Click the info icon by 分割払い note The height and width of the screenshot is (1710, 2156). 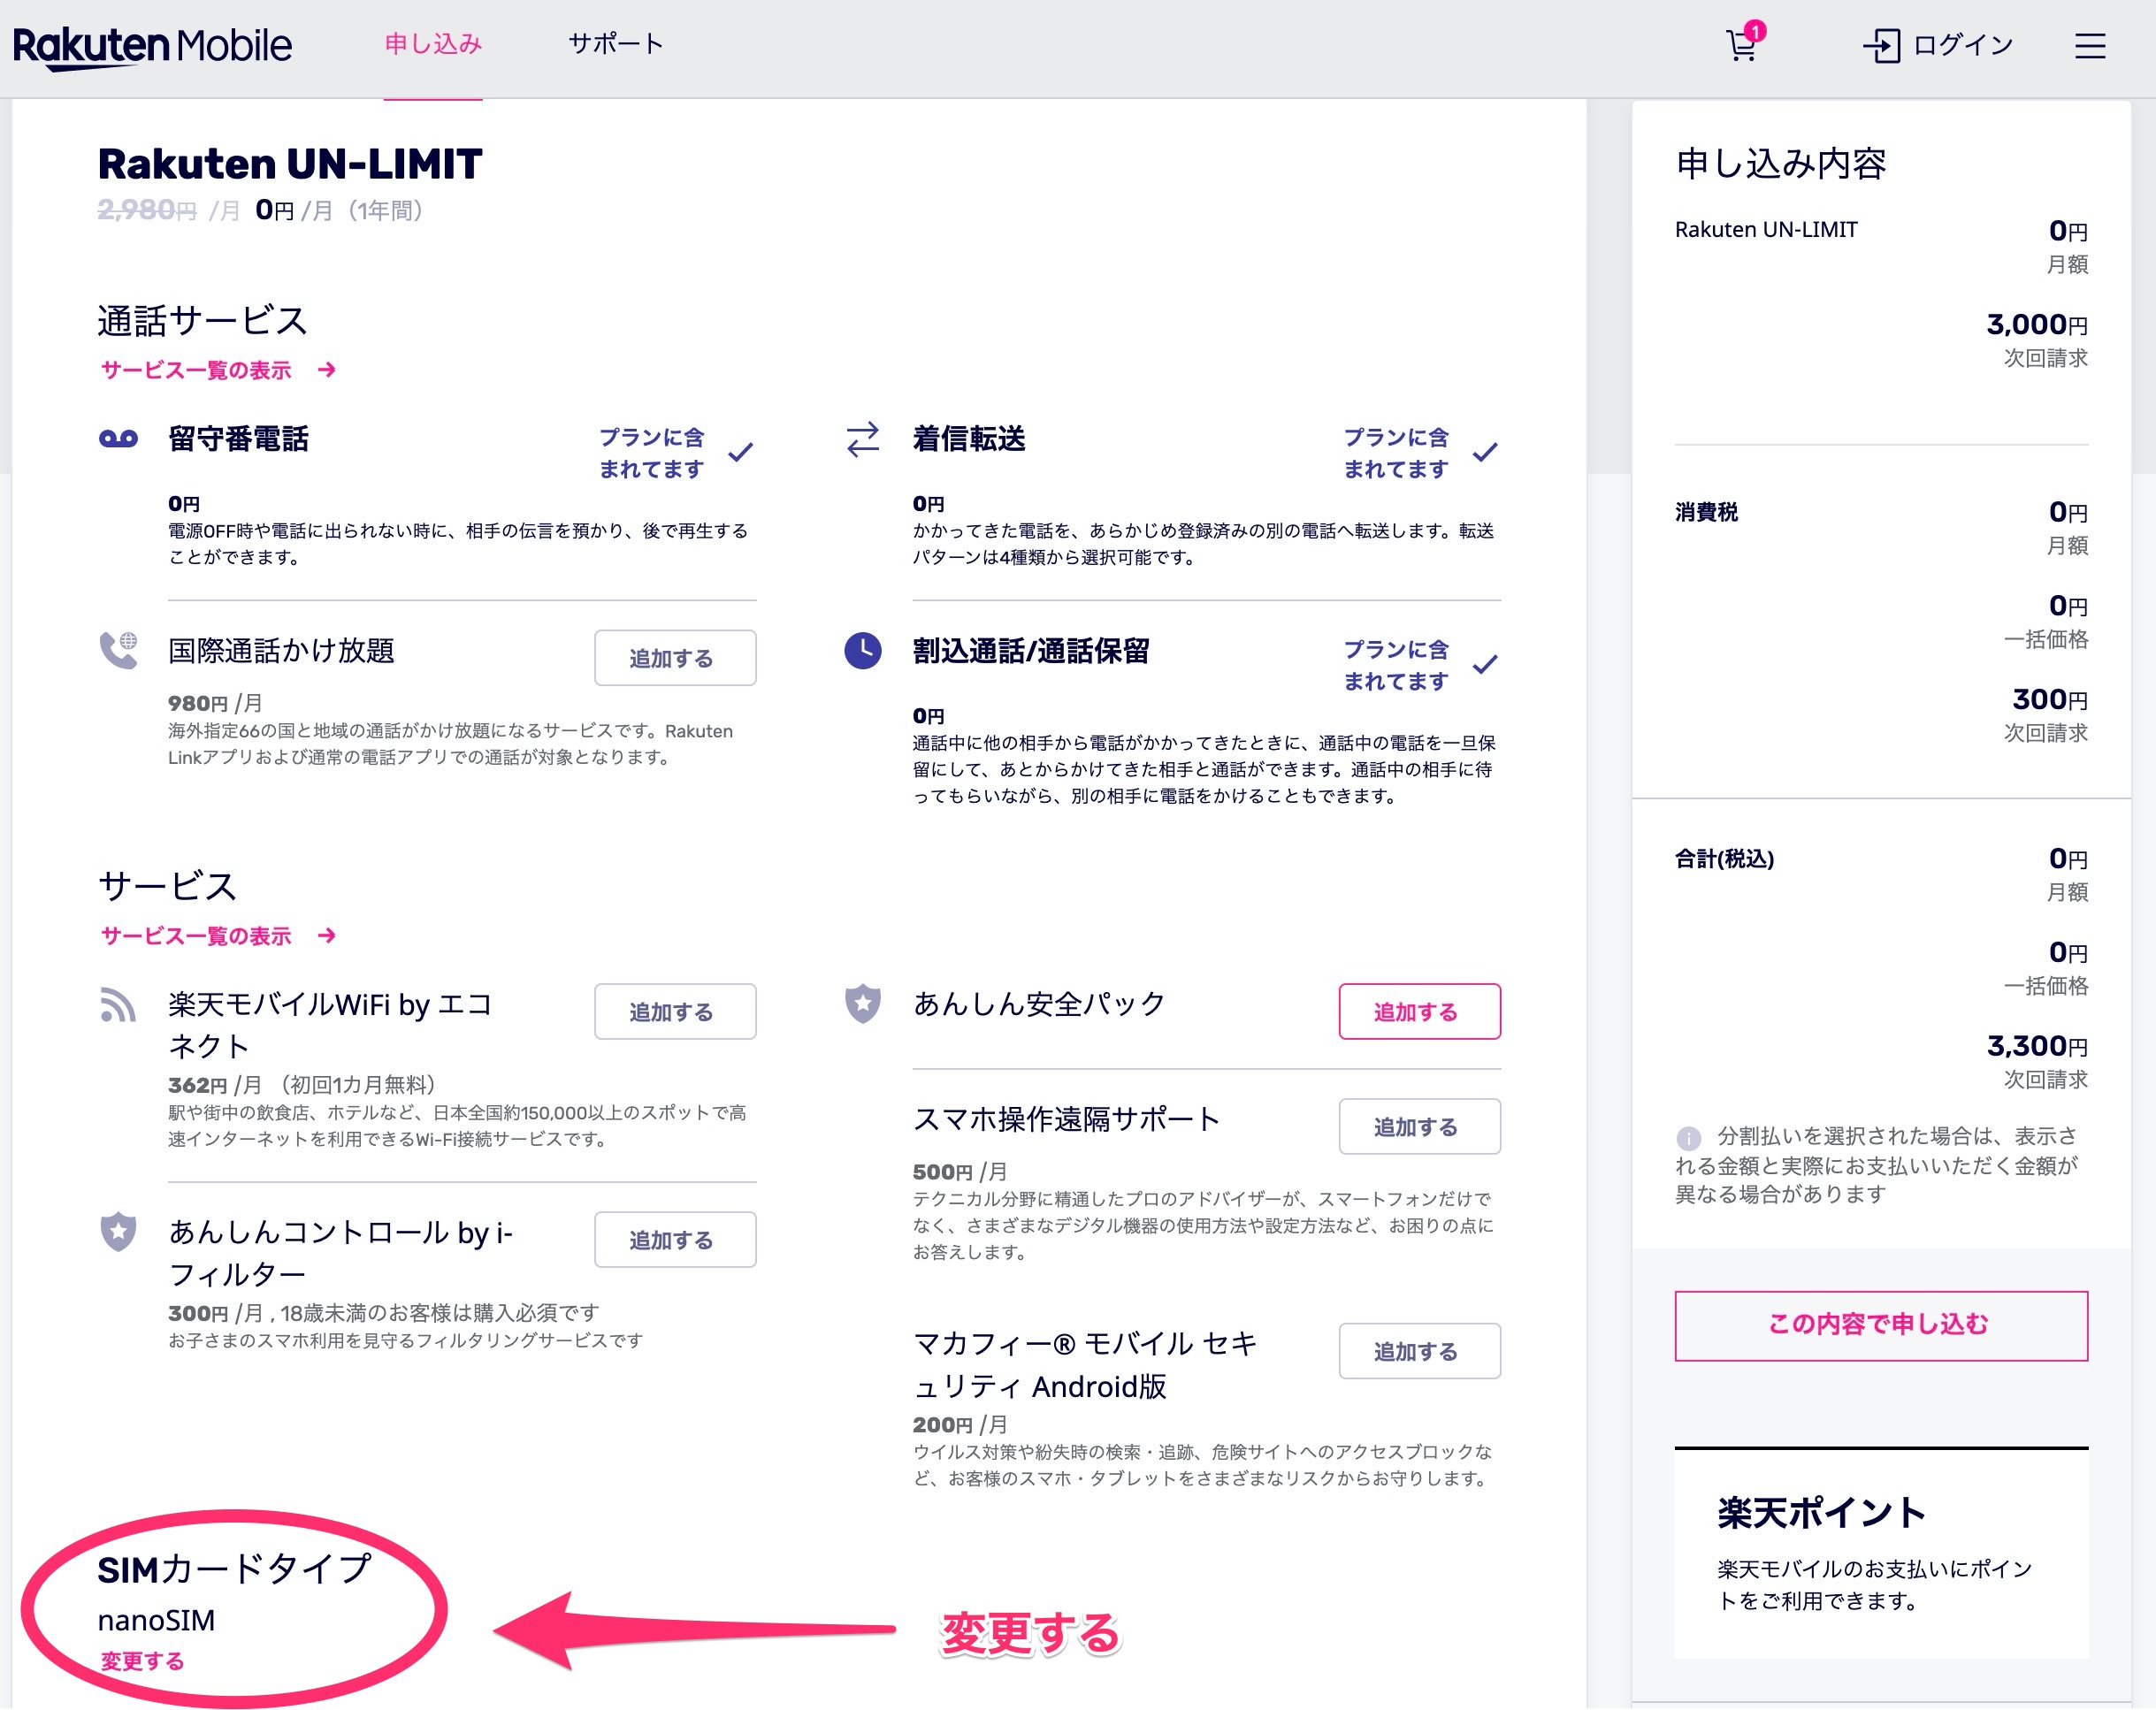click(x=1688, y=1137)
